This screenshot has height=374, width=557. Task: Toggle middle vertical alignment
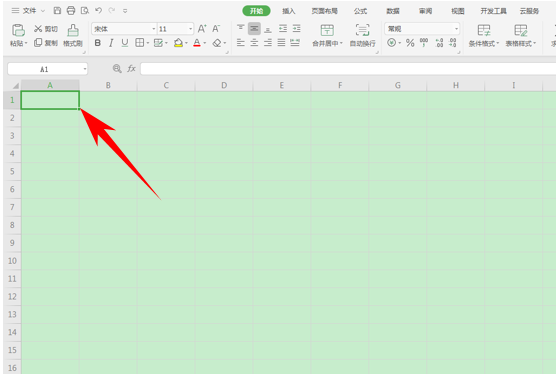click(254, 28)
